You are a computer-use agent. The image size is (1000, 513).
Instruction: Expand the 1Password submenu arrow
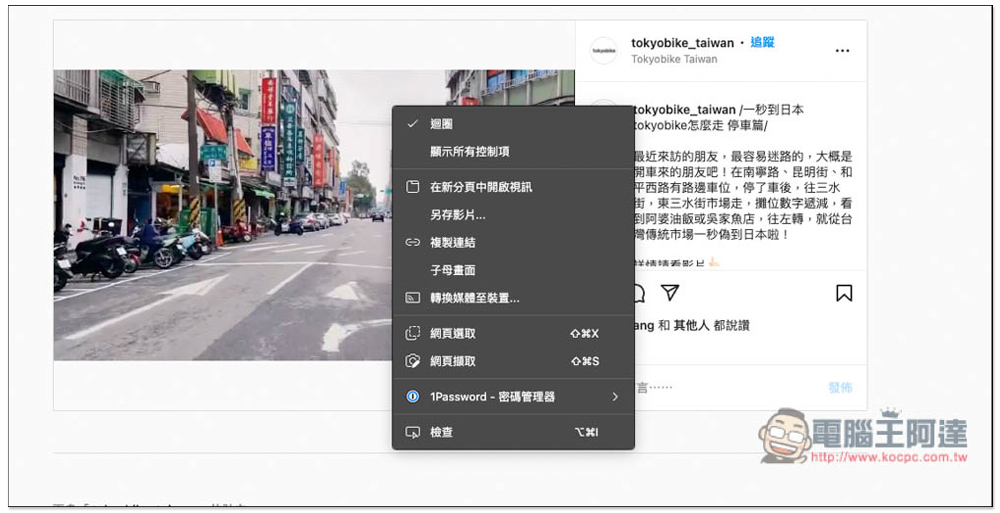615,397
